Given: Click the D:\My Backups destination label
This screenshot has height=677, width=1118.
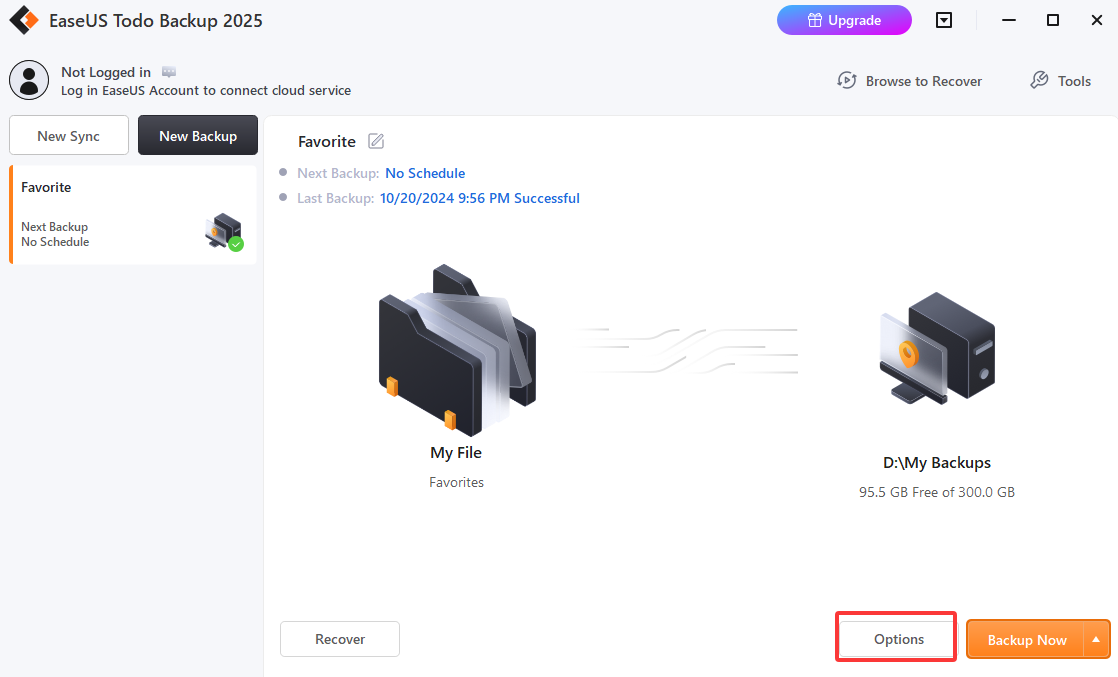Looking at the screenshot, I should [937, 462].
